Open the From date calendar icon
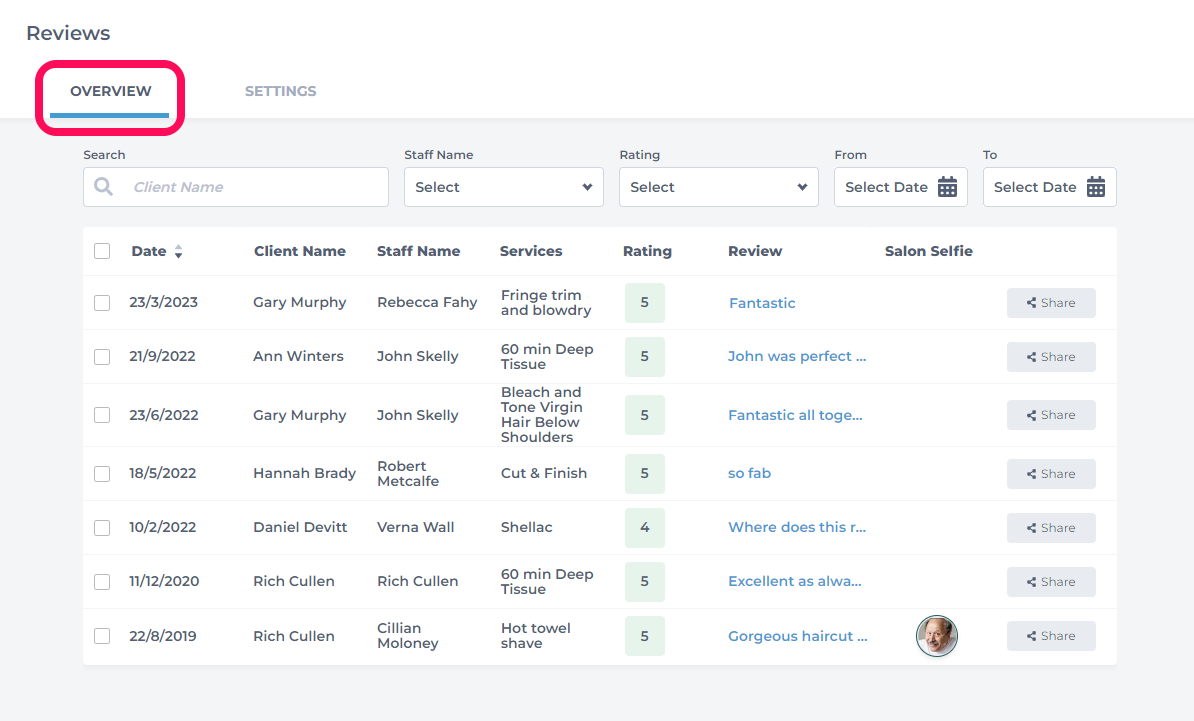 pyautogui.click(x=947, y=187)
